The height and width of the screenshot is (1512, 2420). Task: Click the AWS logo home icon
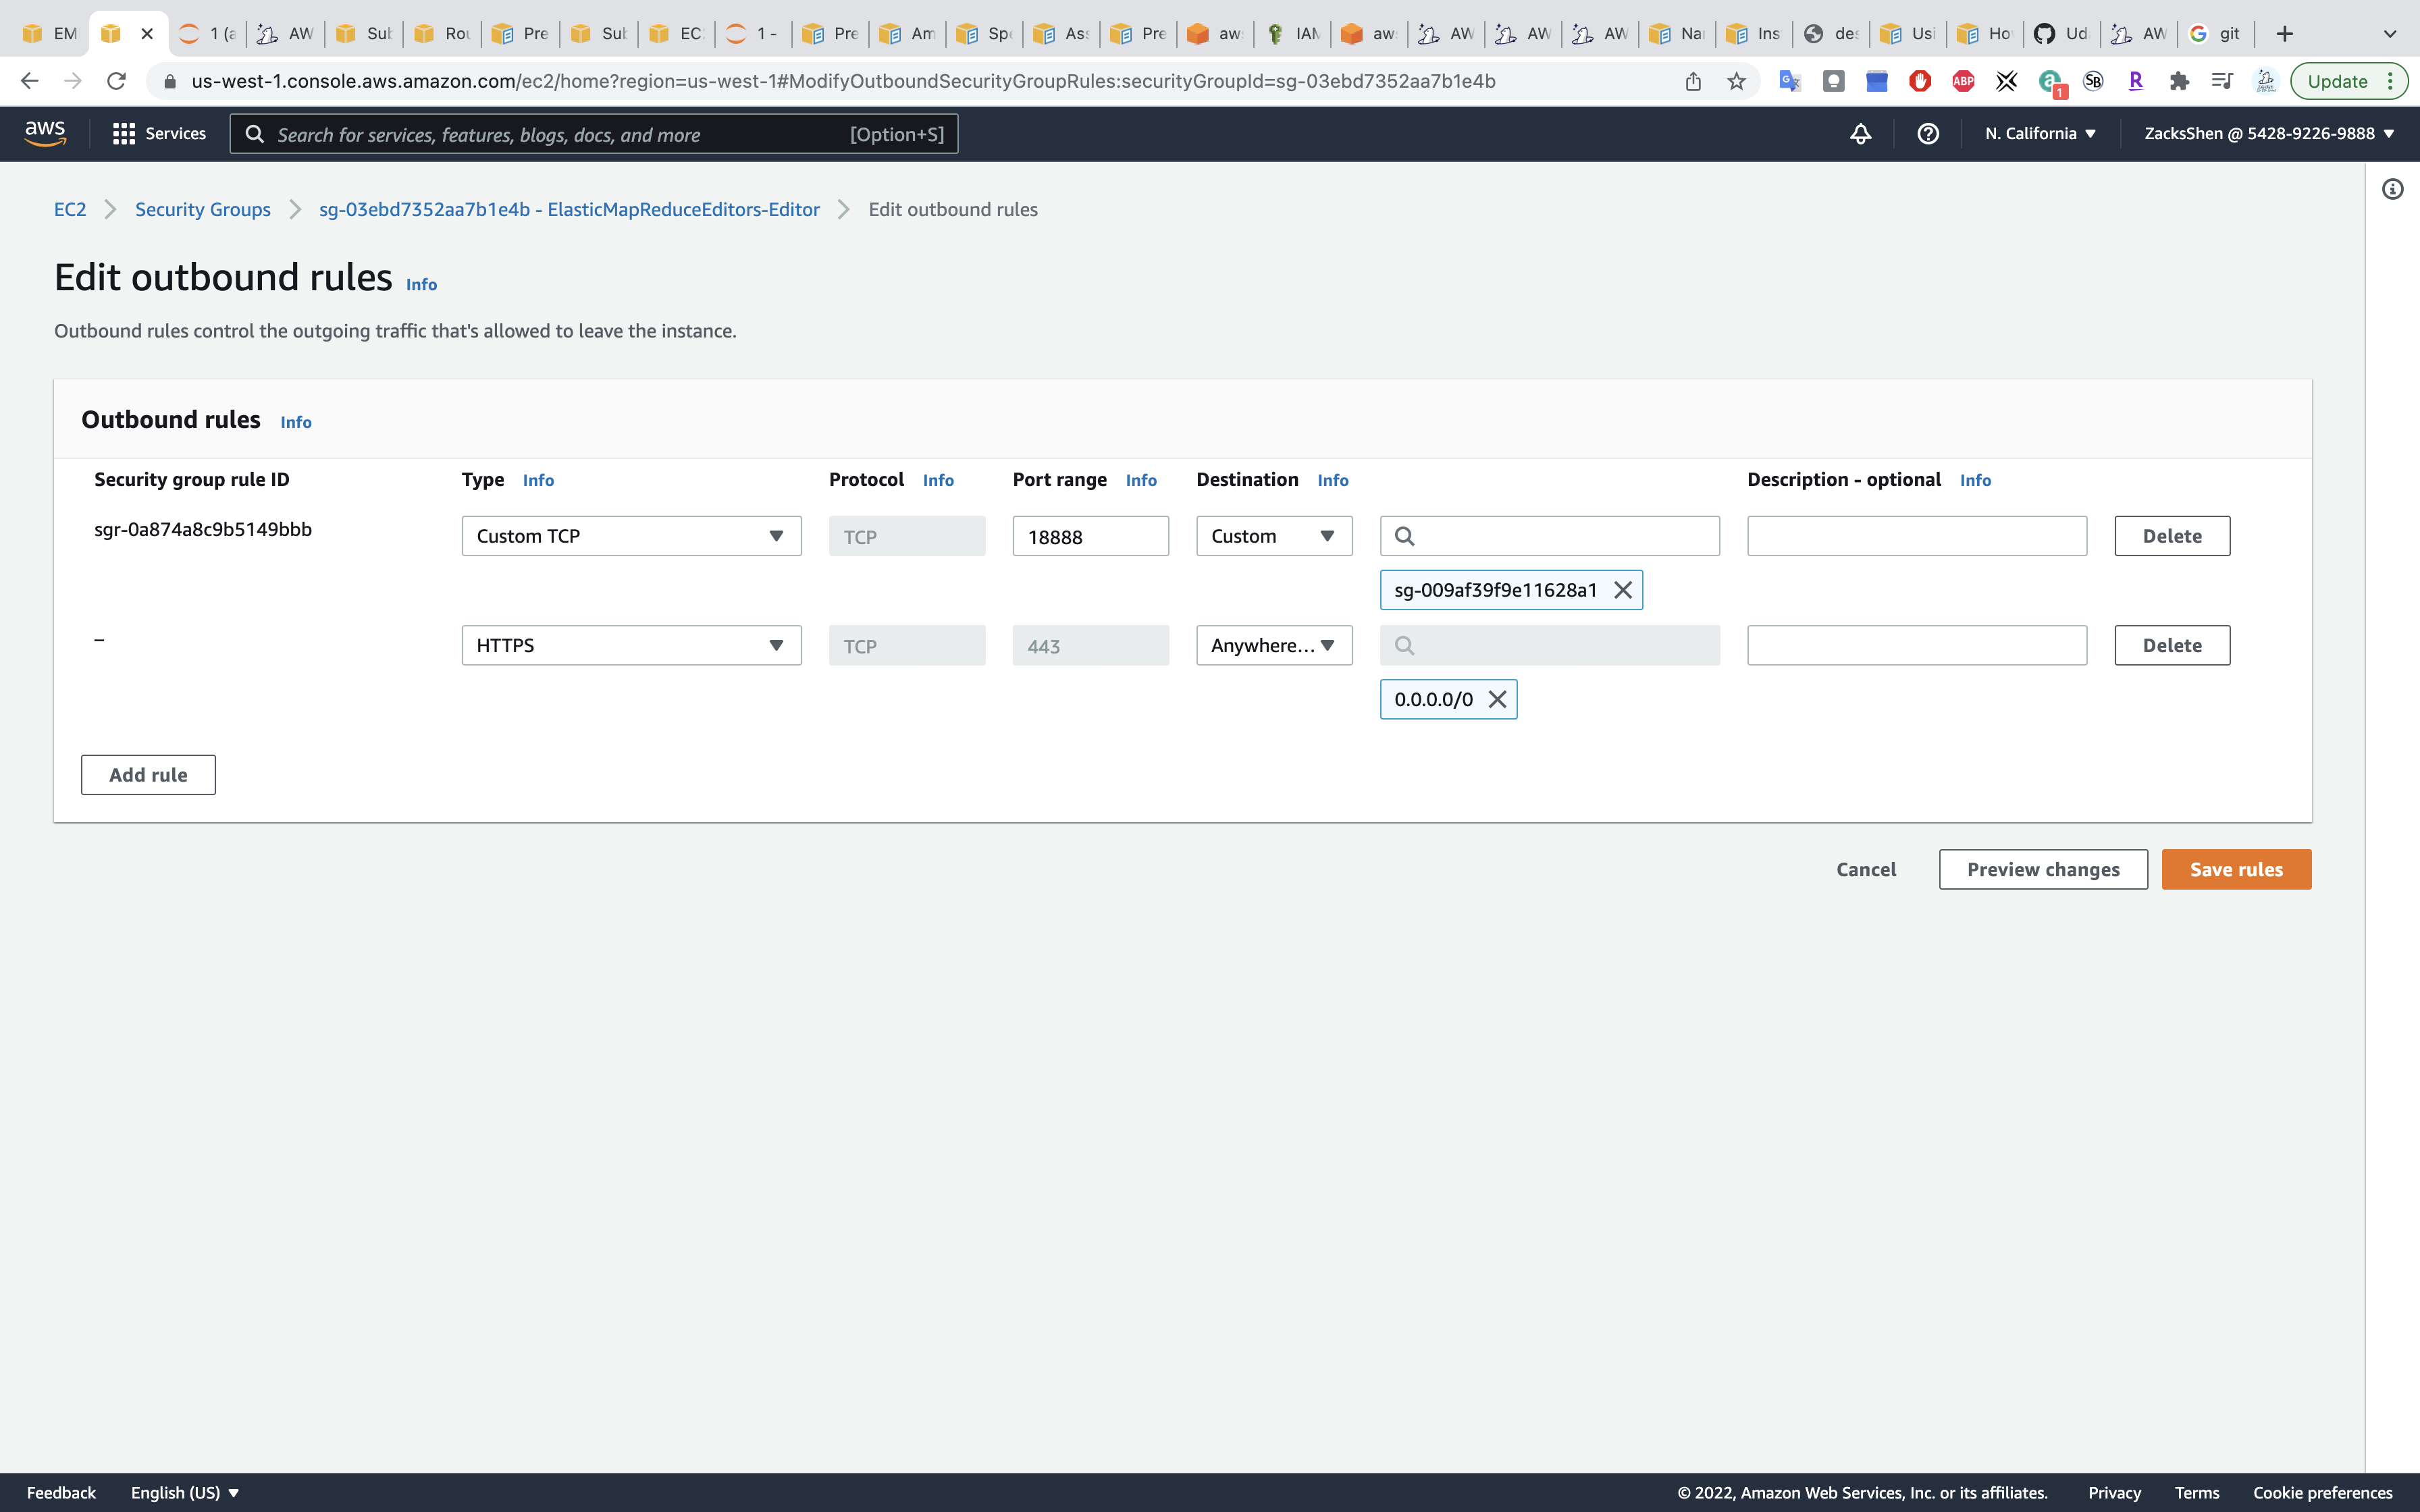(45, 133)
